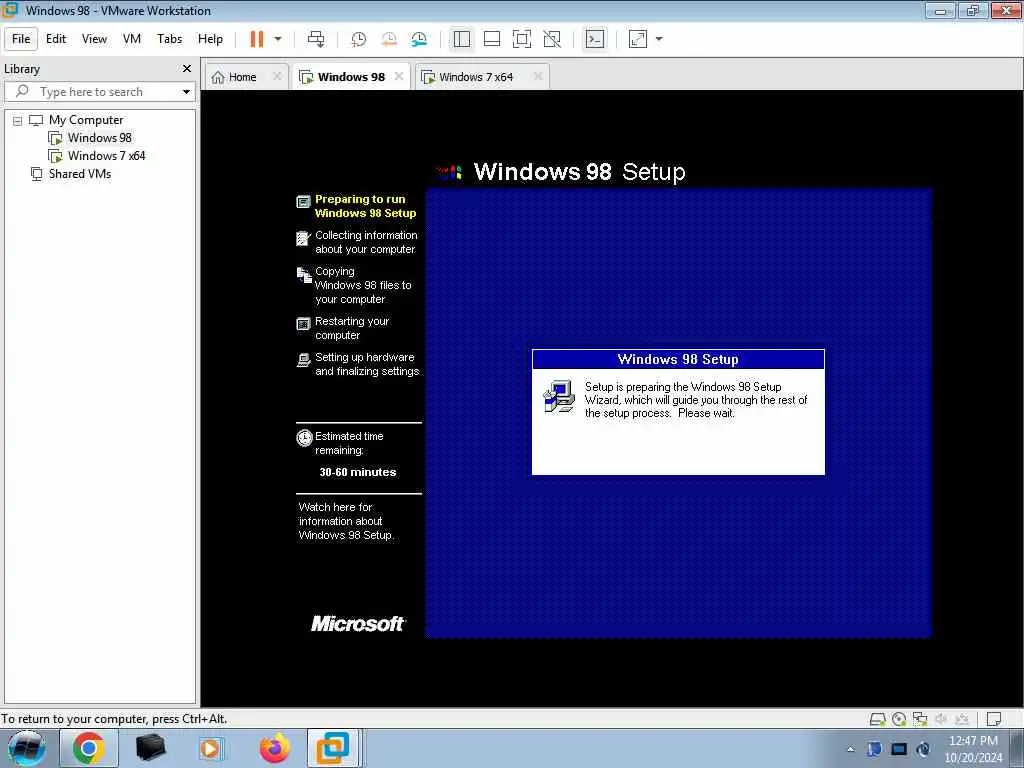This screenshot has width=1024, height=768.
Task: Click the action center flag tray icon
Action: coord(874,750)
